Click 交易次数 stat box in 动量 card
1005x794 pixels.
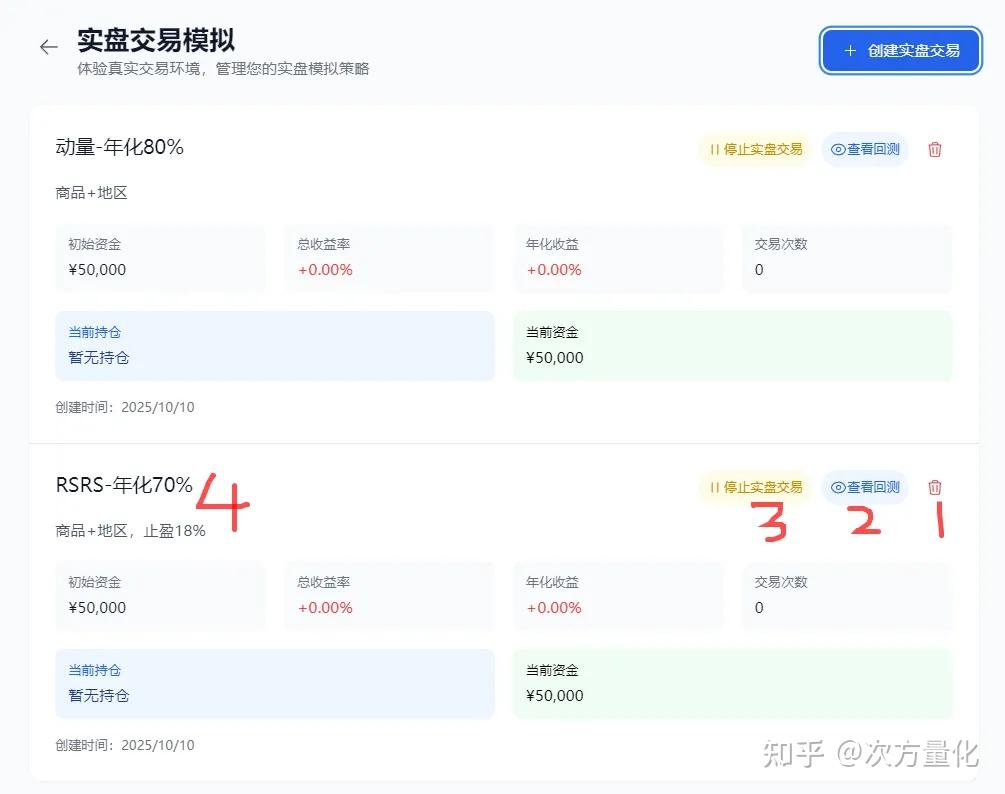[847, 258]
